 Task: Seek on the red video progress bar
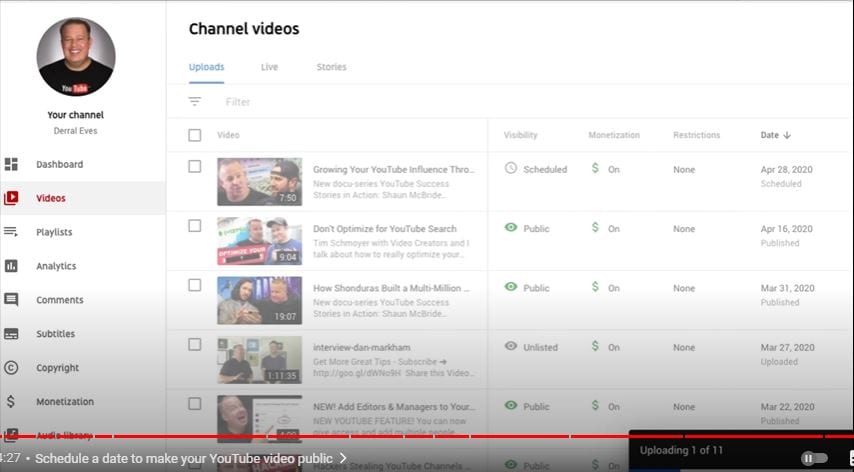click(427, 436)
